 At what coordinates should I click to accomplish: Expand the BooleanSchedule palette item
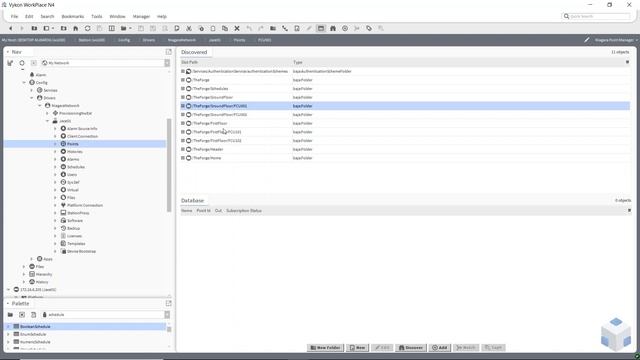8,327
